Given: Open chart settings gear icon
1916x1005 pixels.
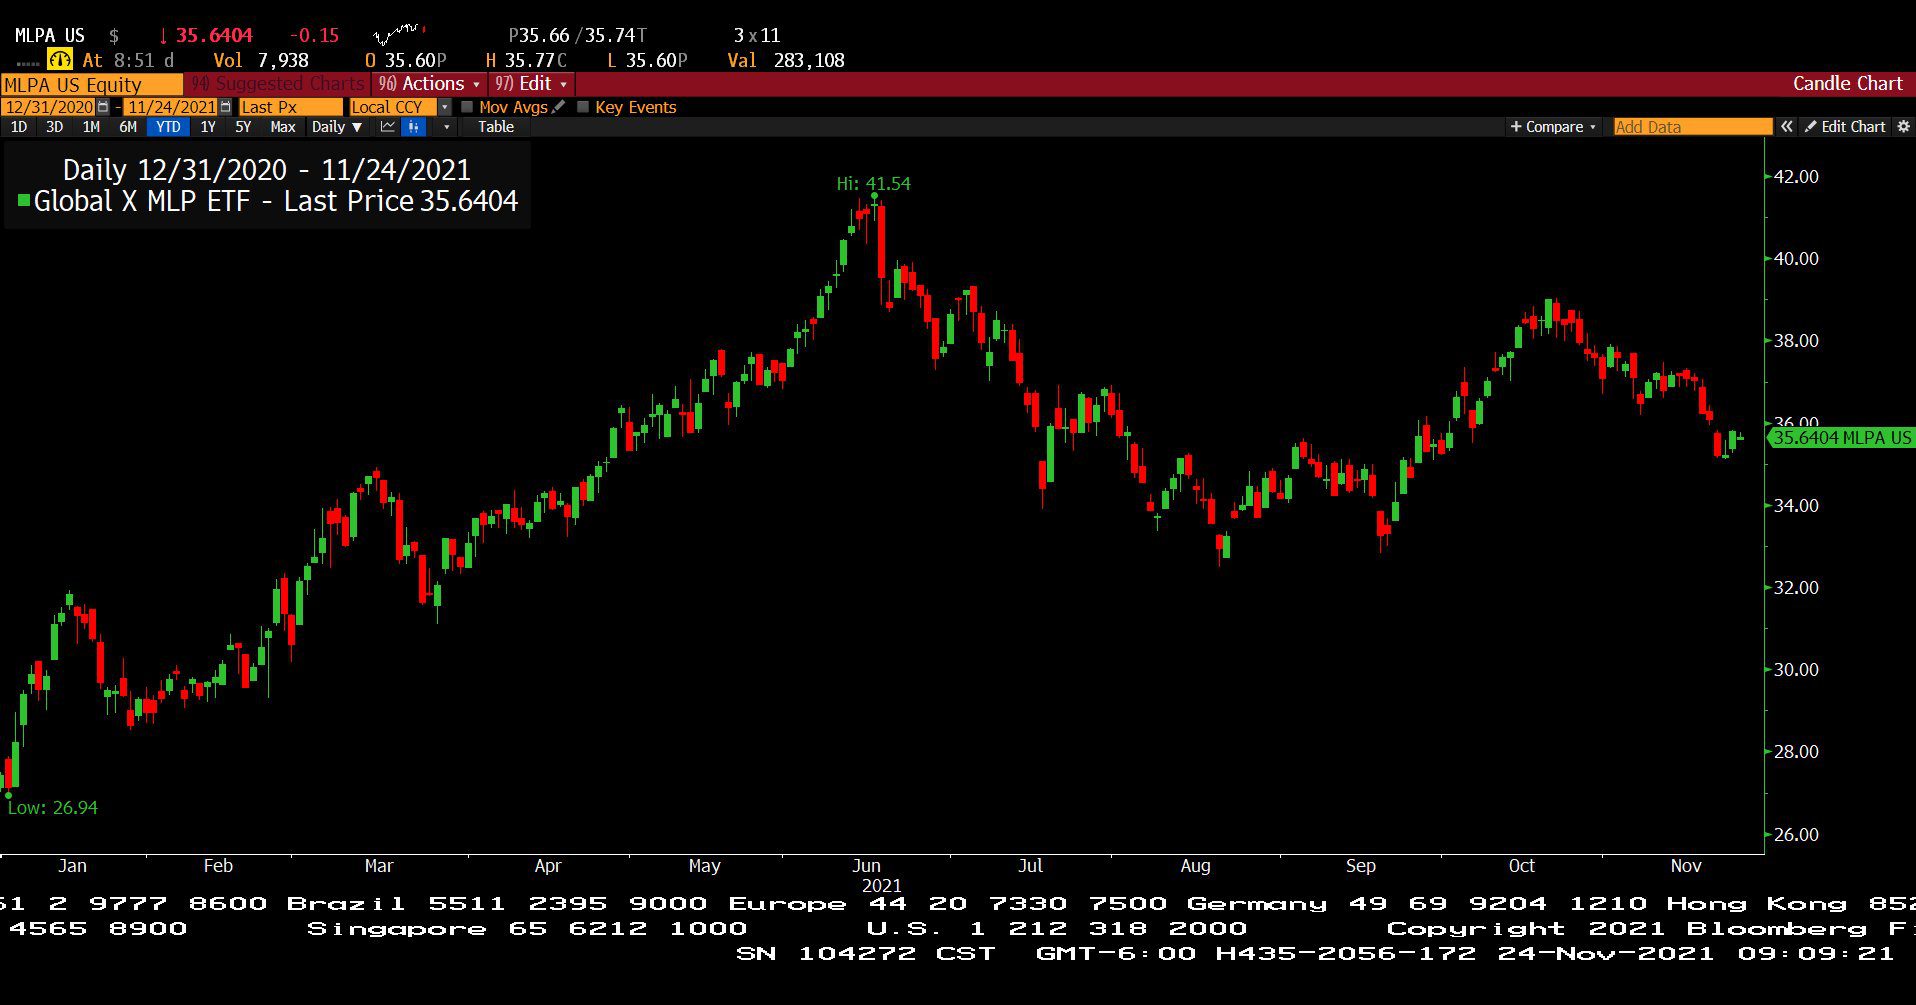Looking at the screenshot, I should 1903,127.
